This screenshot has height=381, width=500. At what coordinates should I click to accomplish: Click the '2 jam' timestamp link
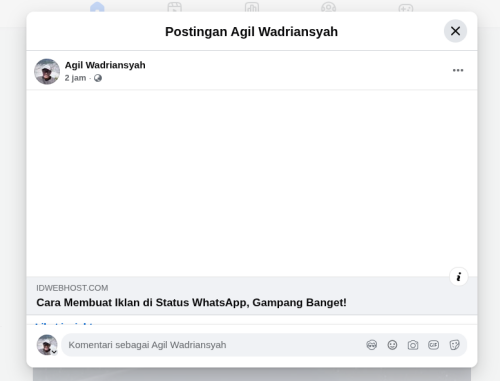coord(75,78)
